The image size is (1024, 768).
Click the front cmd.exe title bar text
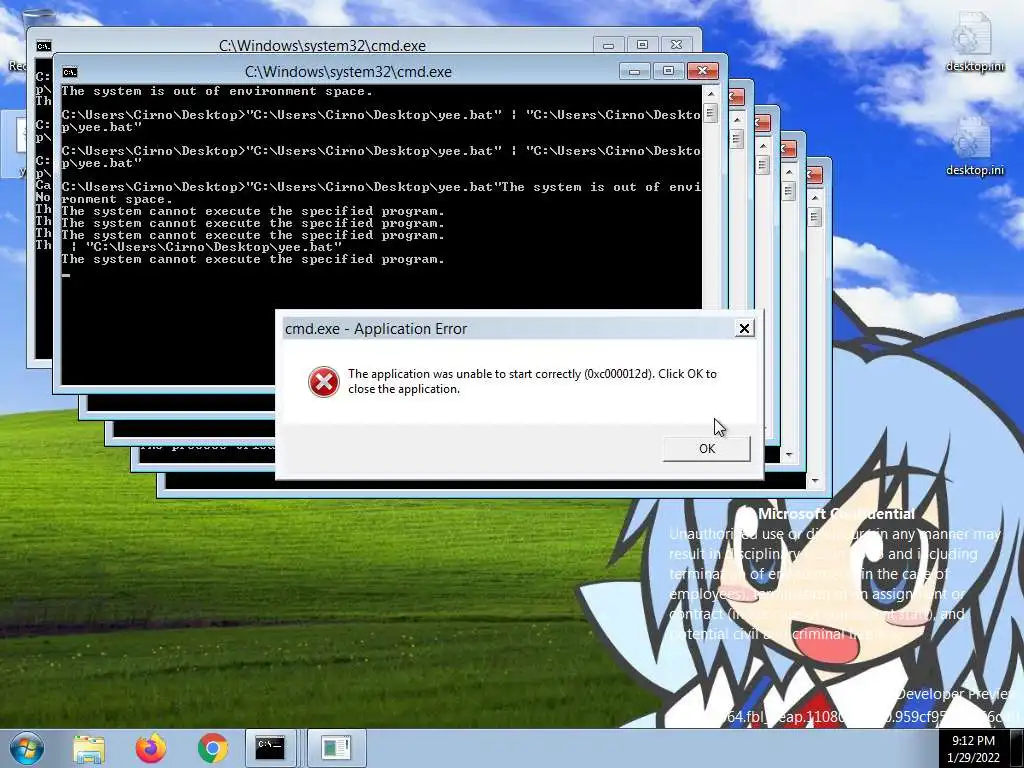pos(348,72)
